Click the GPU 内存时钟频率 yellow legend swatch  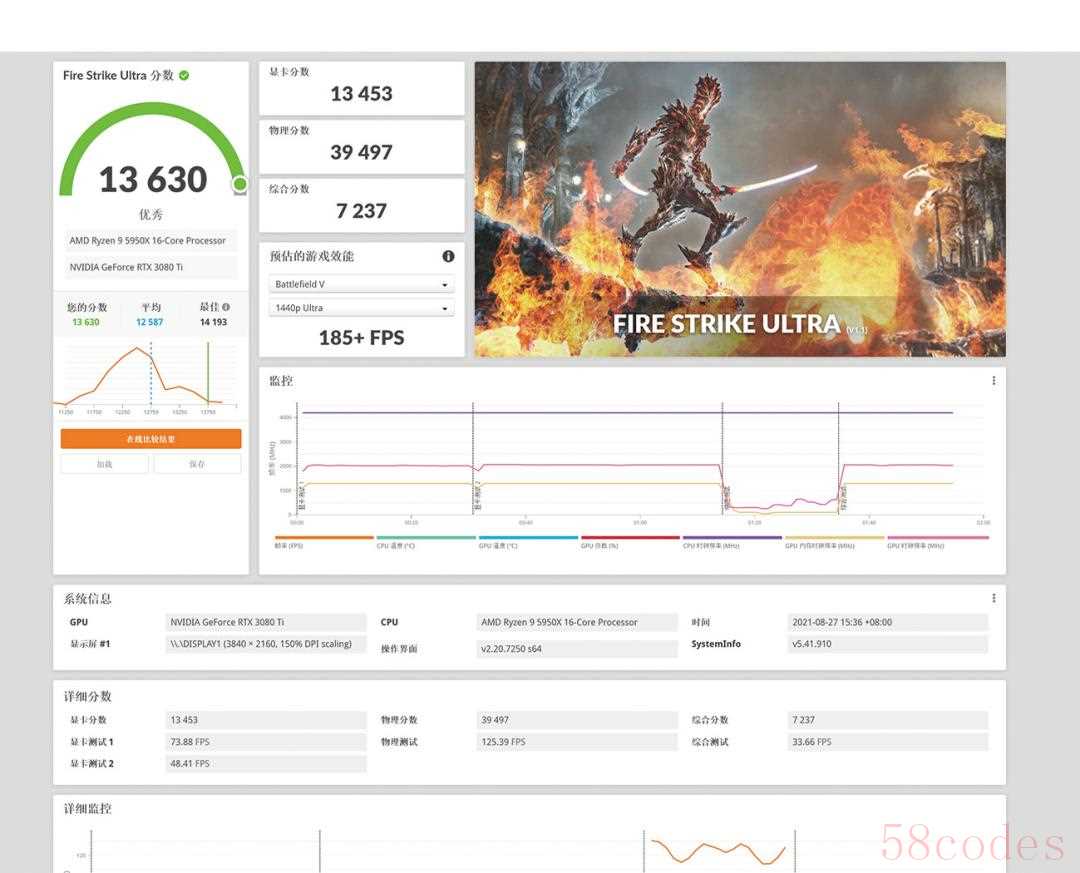point(834,538)
